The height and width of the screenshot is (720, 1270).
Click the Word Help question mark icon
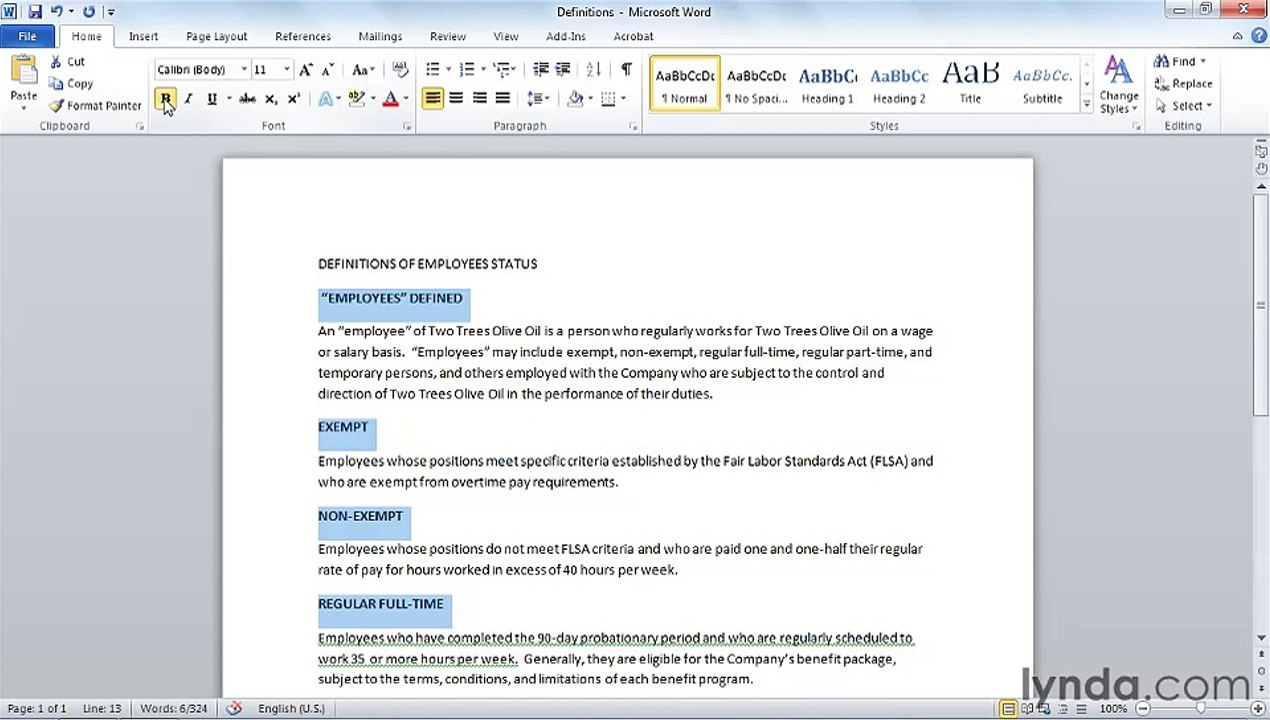point(1257,36)
